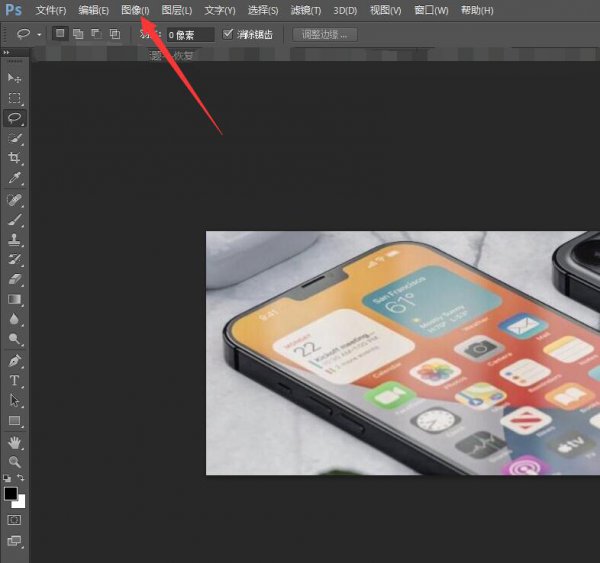This screenshot has width=600, height=563.
Task: Expand the collapsed toolbox with double arrows
Action: click(x=6, y=52)
